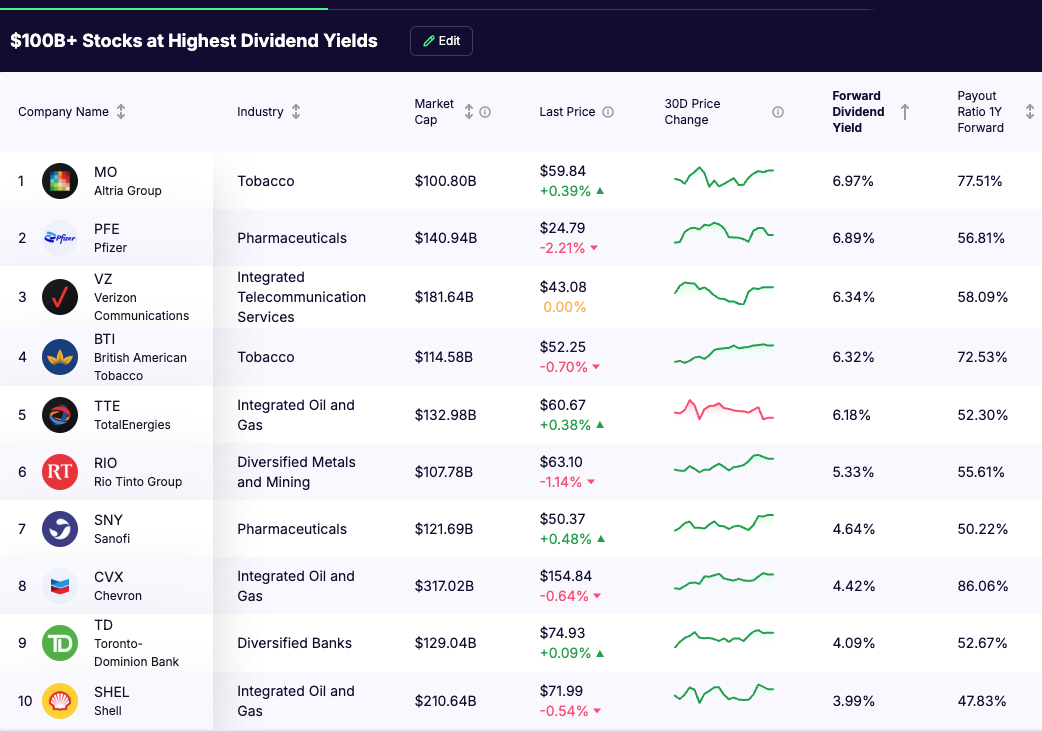Viewport: 1042px width, 731px height.
Task: Click the 3.99% dividend yield value
Action: (853, 701)
